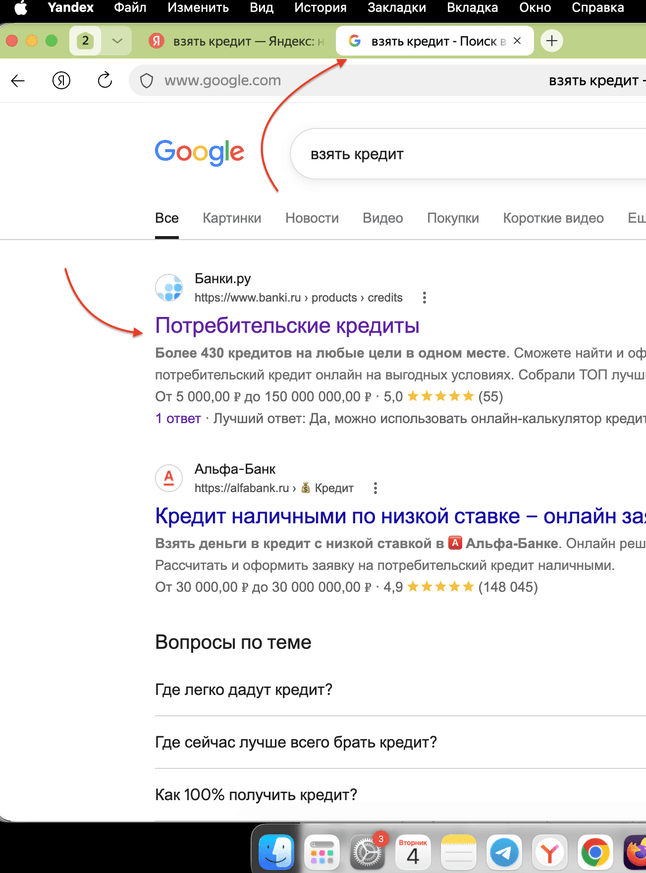Screen dimensions: 646x873
Task: Click the back navigation arrow
Action: click(18, 81)
